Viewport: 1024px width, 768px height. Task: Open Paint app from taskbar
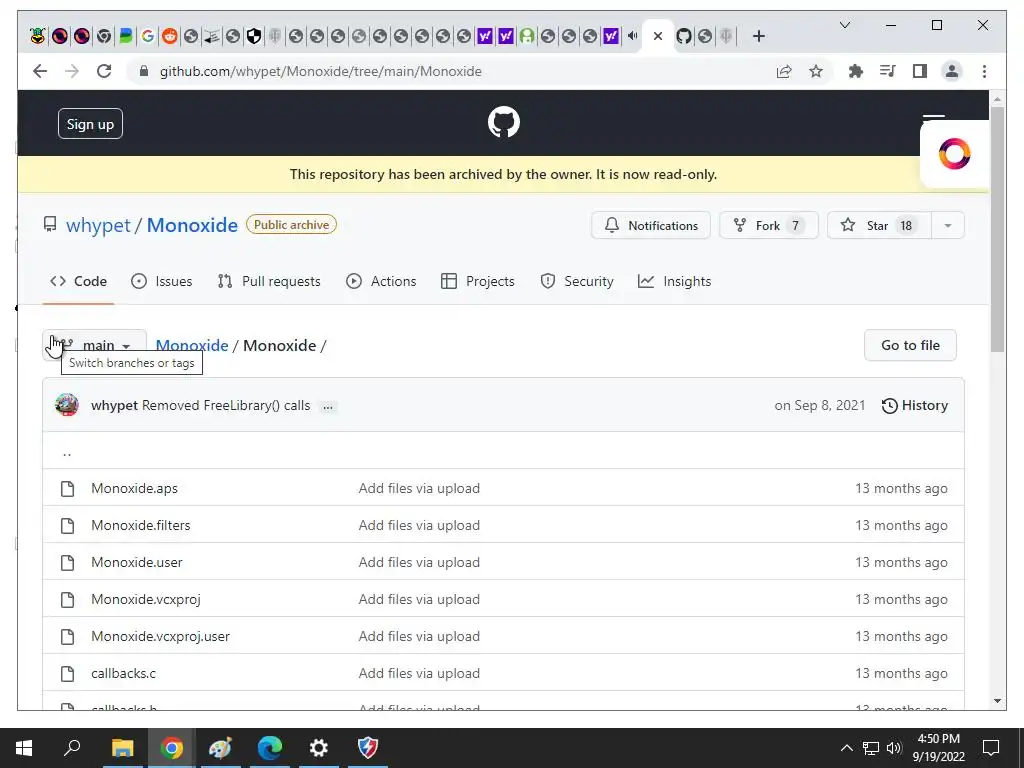[220, 748]
